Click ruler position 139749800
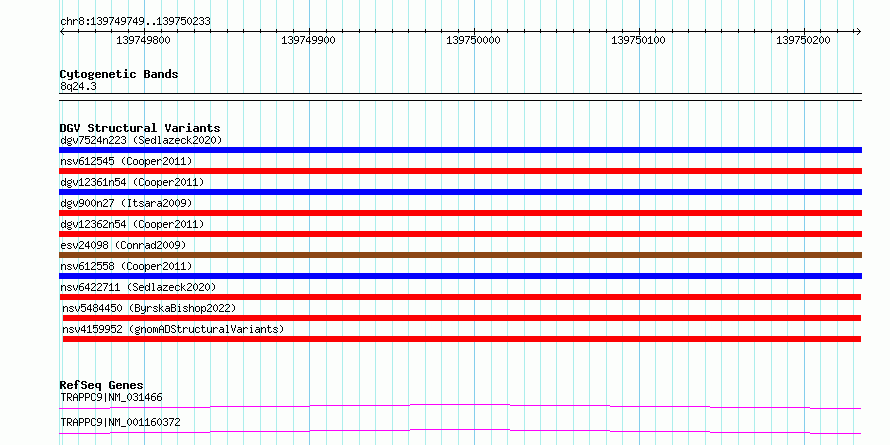This screenshot has width=890, height=445. [x=143, y=40]
